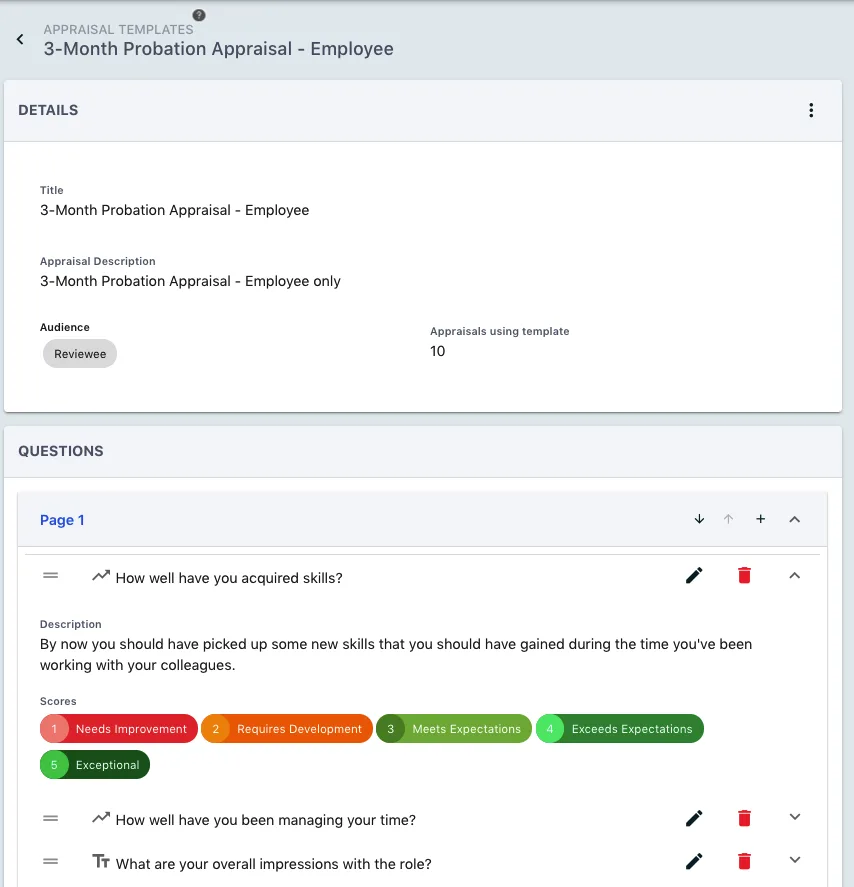Click the score icon beside acquired skills question

[x=101, y=576]
